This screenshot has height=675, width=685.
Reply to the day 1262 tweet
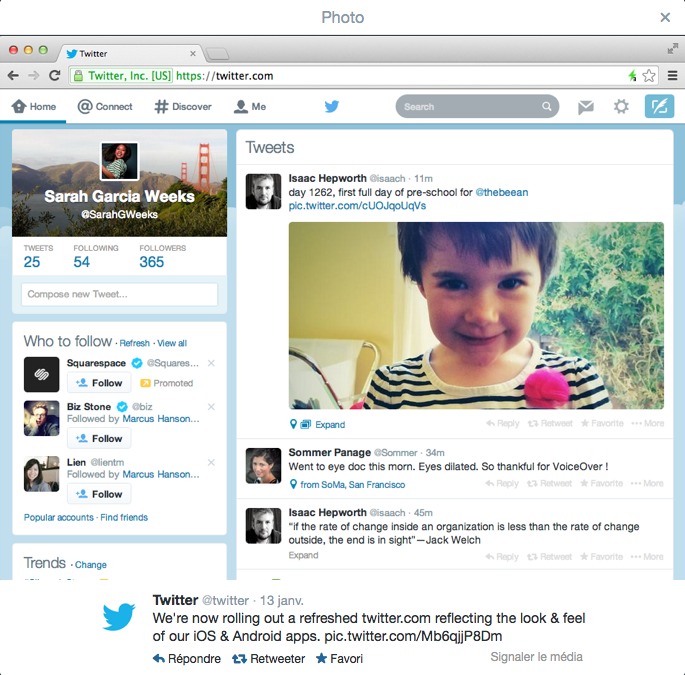503,423
